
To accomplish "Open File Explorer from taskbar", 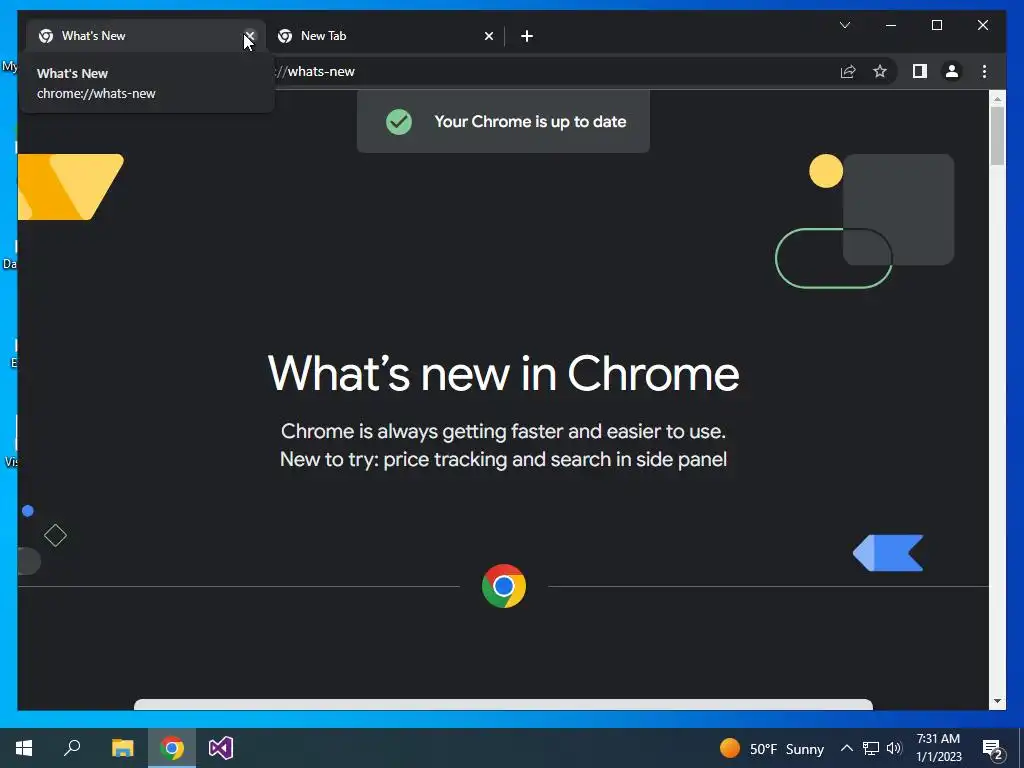I will coord(122,748).
